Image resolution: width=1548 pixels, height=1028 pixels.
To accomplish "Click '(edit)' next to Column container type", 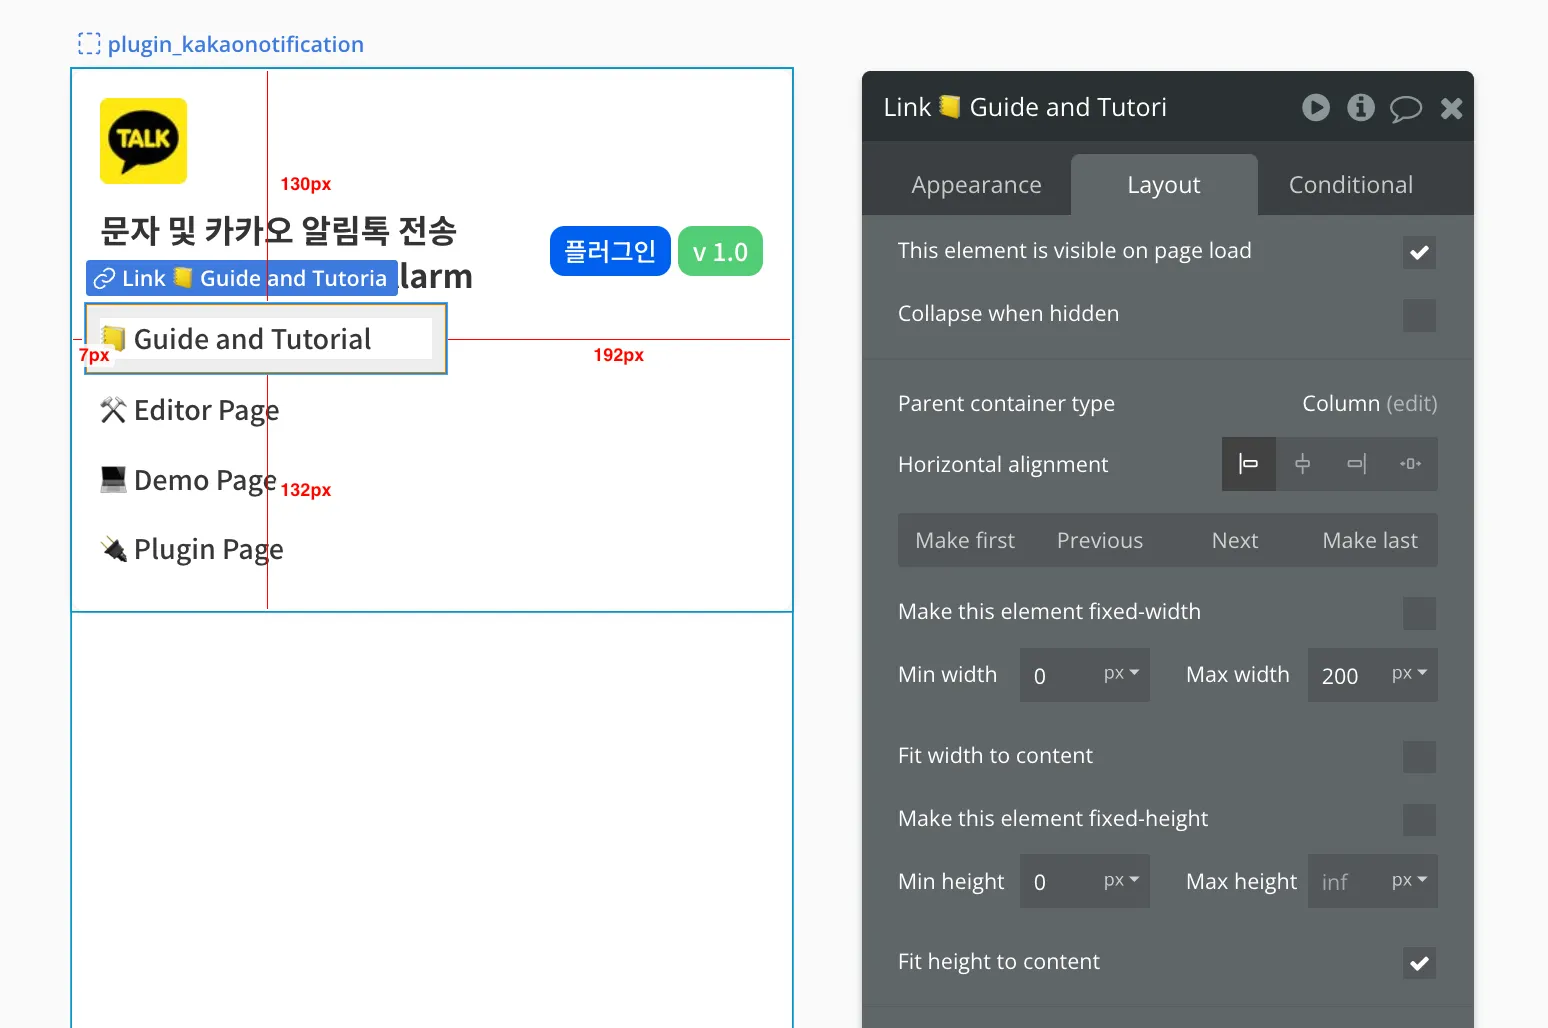I will (x=1412, y=403).
